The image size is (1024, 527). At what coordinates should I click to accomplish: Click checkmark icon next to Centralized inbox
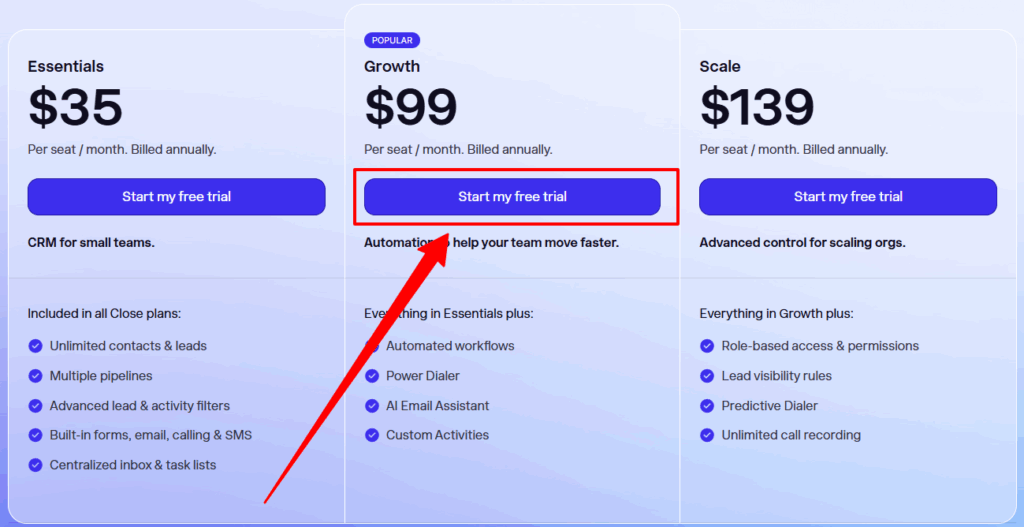36,465
